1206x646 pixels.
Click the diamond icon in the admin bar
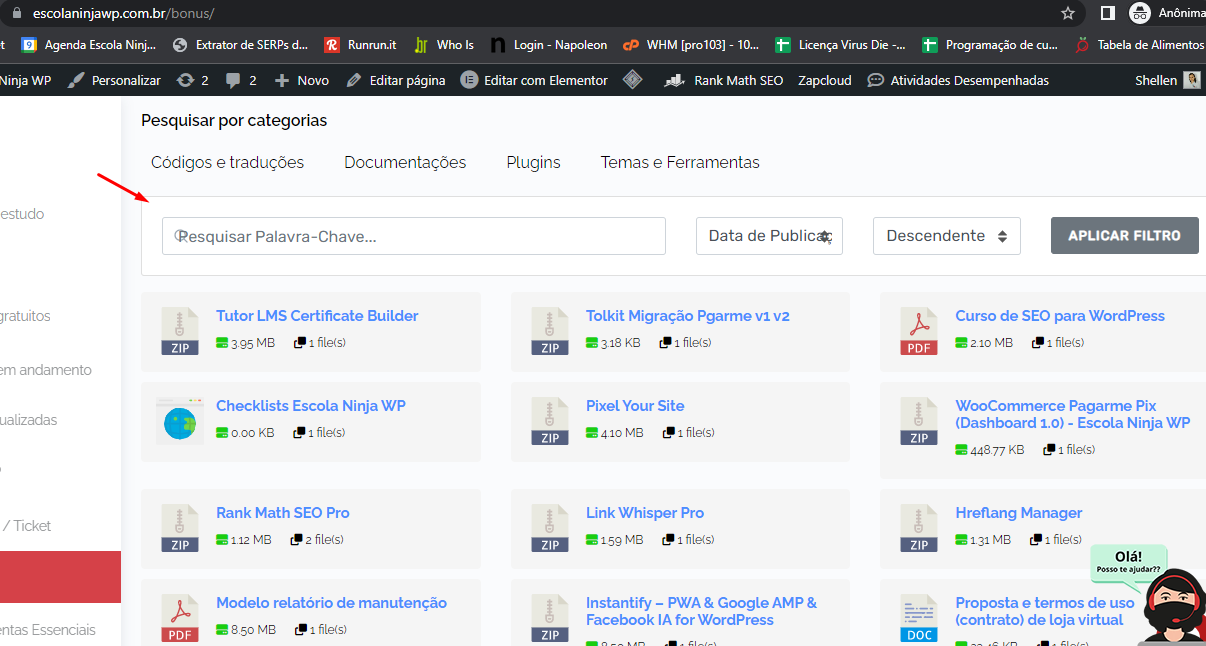[x=632, y=80]
